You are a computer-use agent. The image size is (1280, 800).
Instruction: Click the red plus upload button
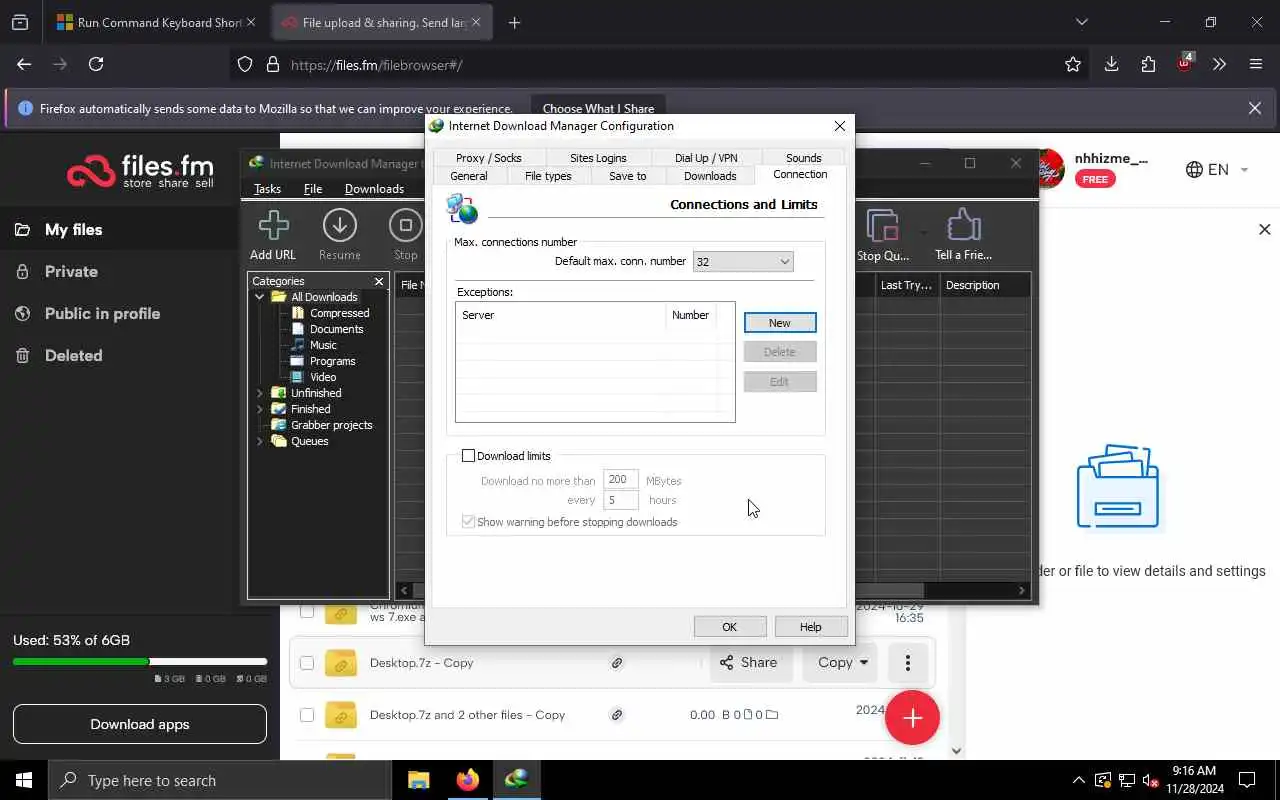(x=912, y=717)
